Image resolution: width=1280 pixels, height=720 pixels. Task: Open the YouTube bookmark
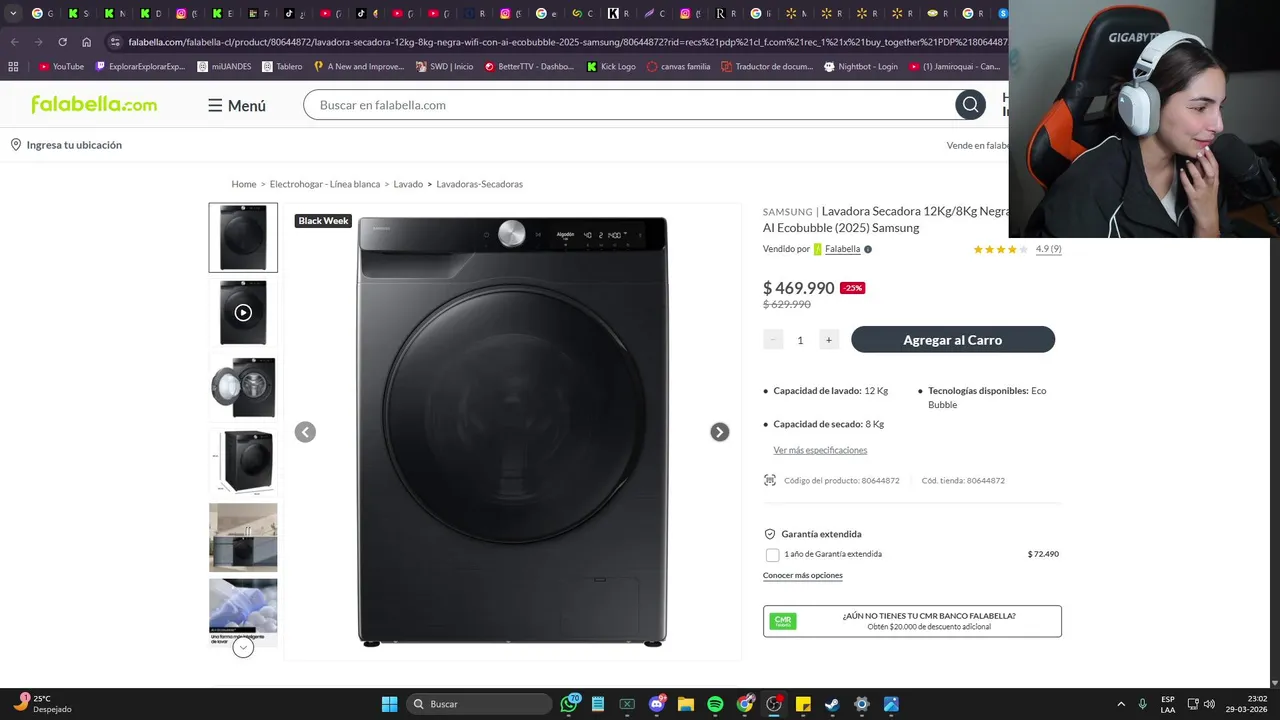tap(61, 67)
